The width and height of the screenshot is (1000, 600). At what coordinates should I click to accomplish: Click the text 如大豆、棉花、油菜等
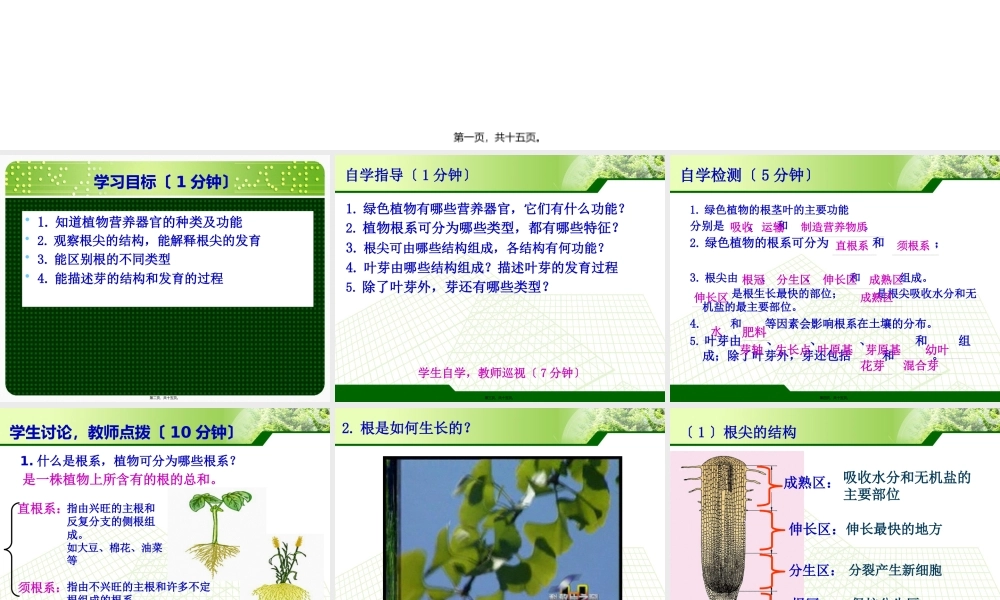pyautogui.click(x=115, y=553)
